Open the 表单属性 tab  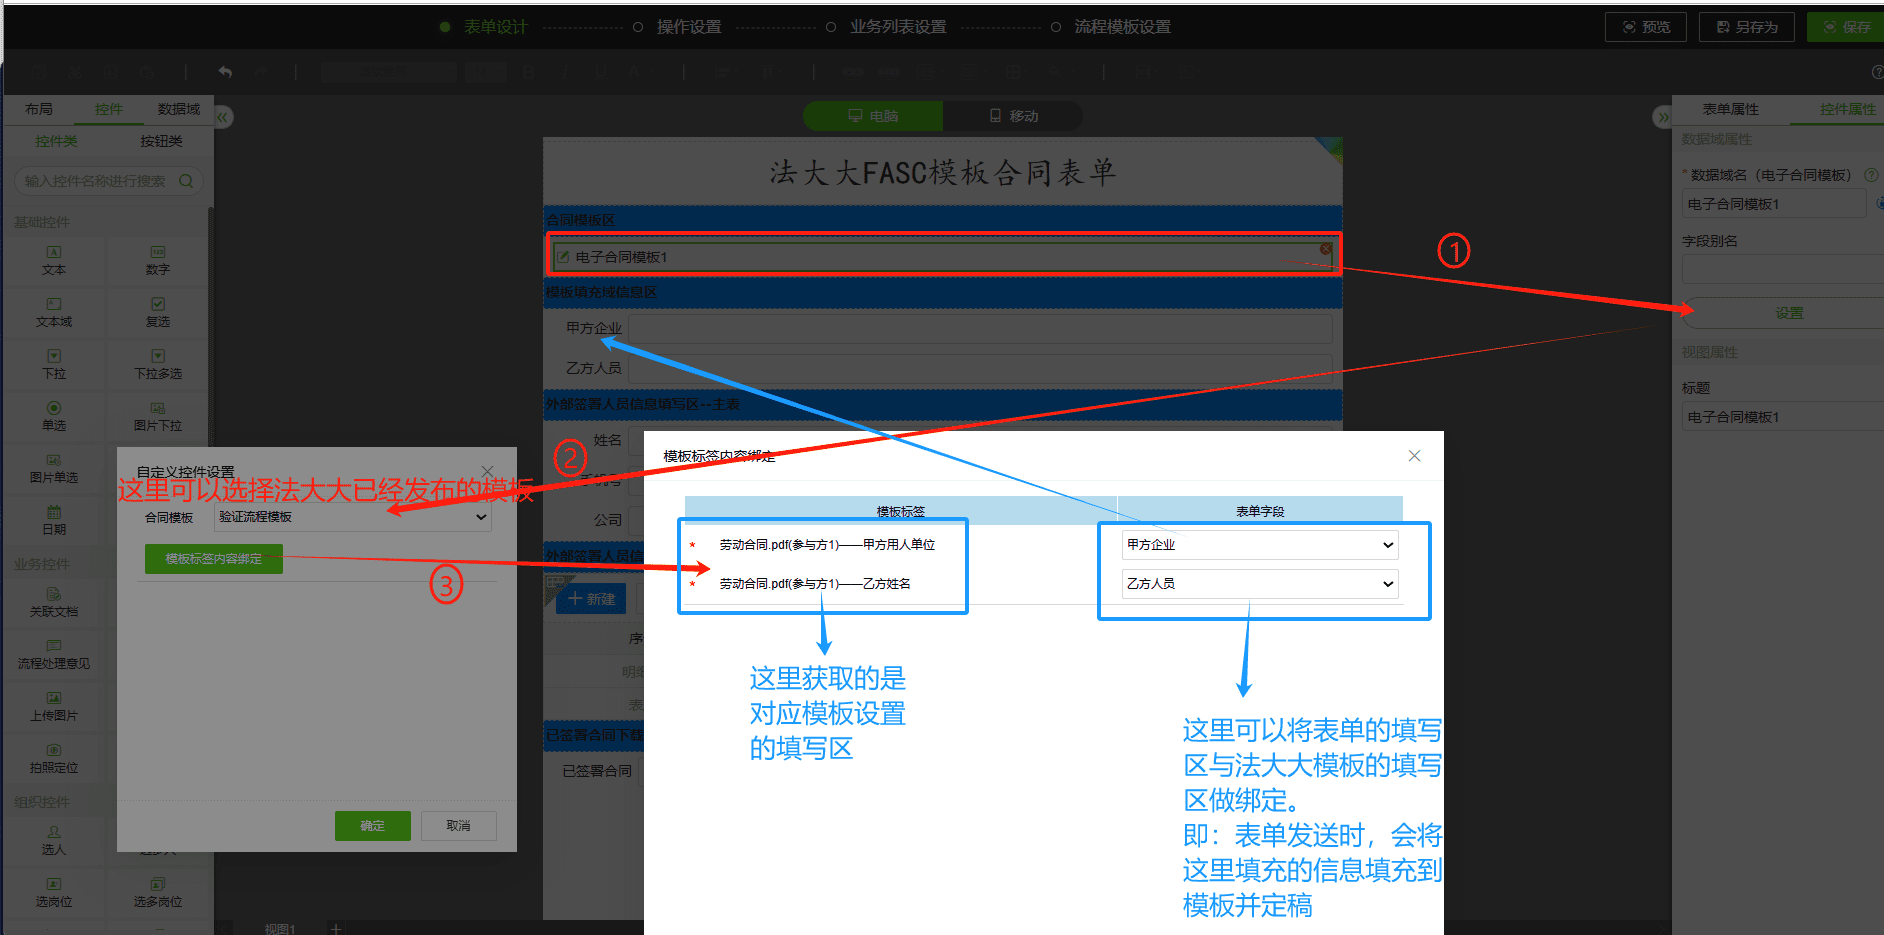[x=1730, y=109]
